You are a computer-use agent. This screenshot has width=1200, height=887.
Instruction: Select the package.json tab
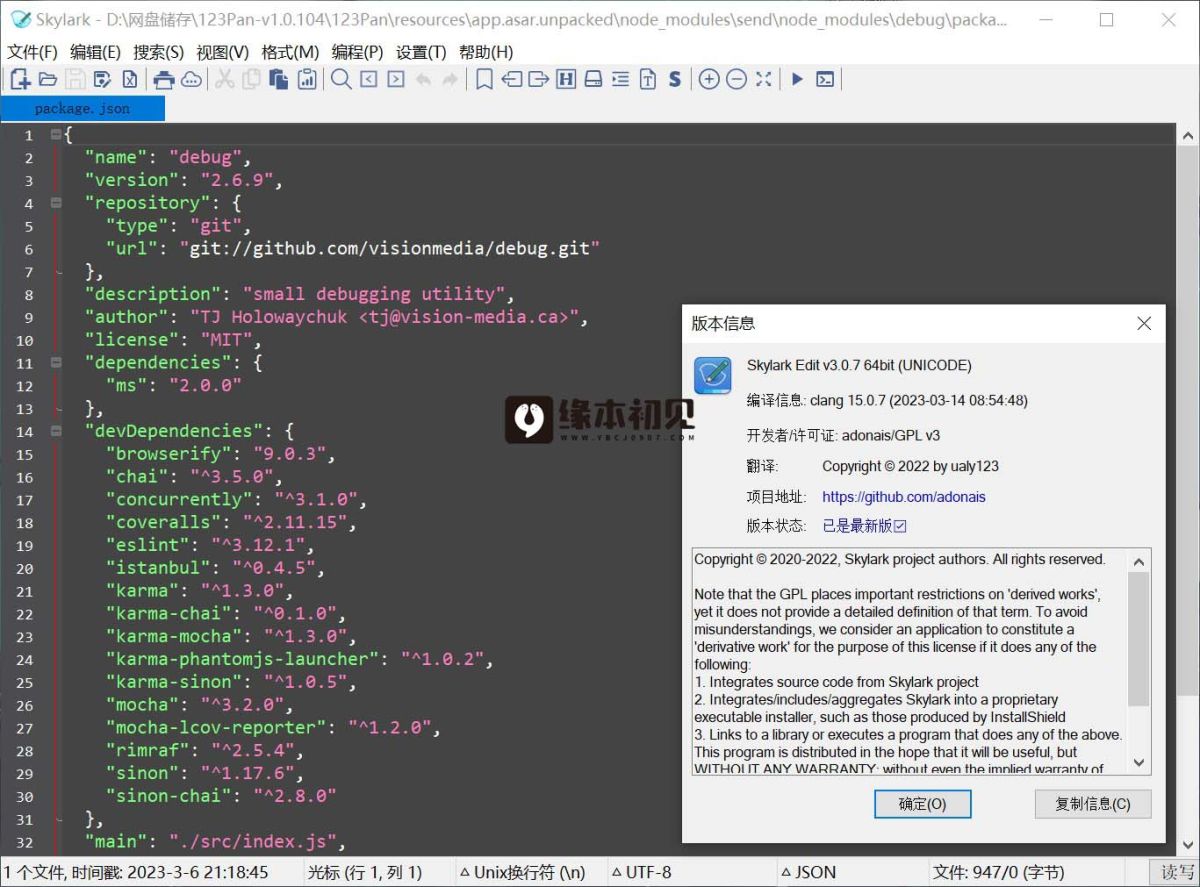tap(82, 108)
